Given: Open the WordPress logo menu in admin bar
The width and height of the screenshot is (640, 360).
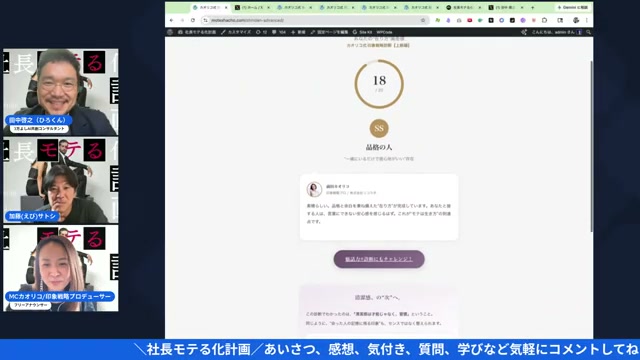Looking at the screenshot, I should click(170, 32).
